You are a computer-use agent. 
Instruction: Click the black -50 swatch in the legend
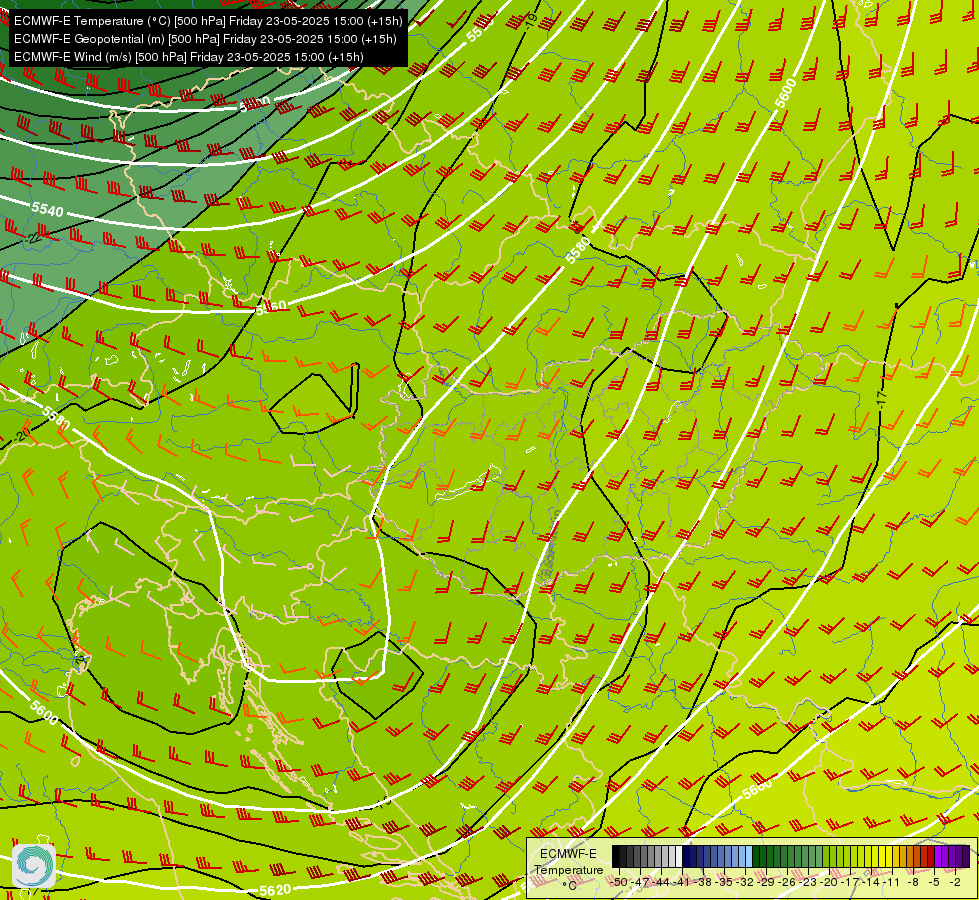point(616,856)
